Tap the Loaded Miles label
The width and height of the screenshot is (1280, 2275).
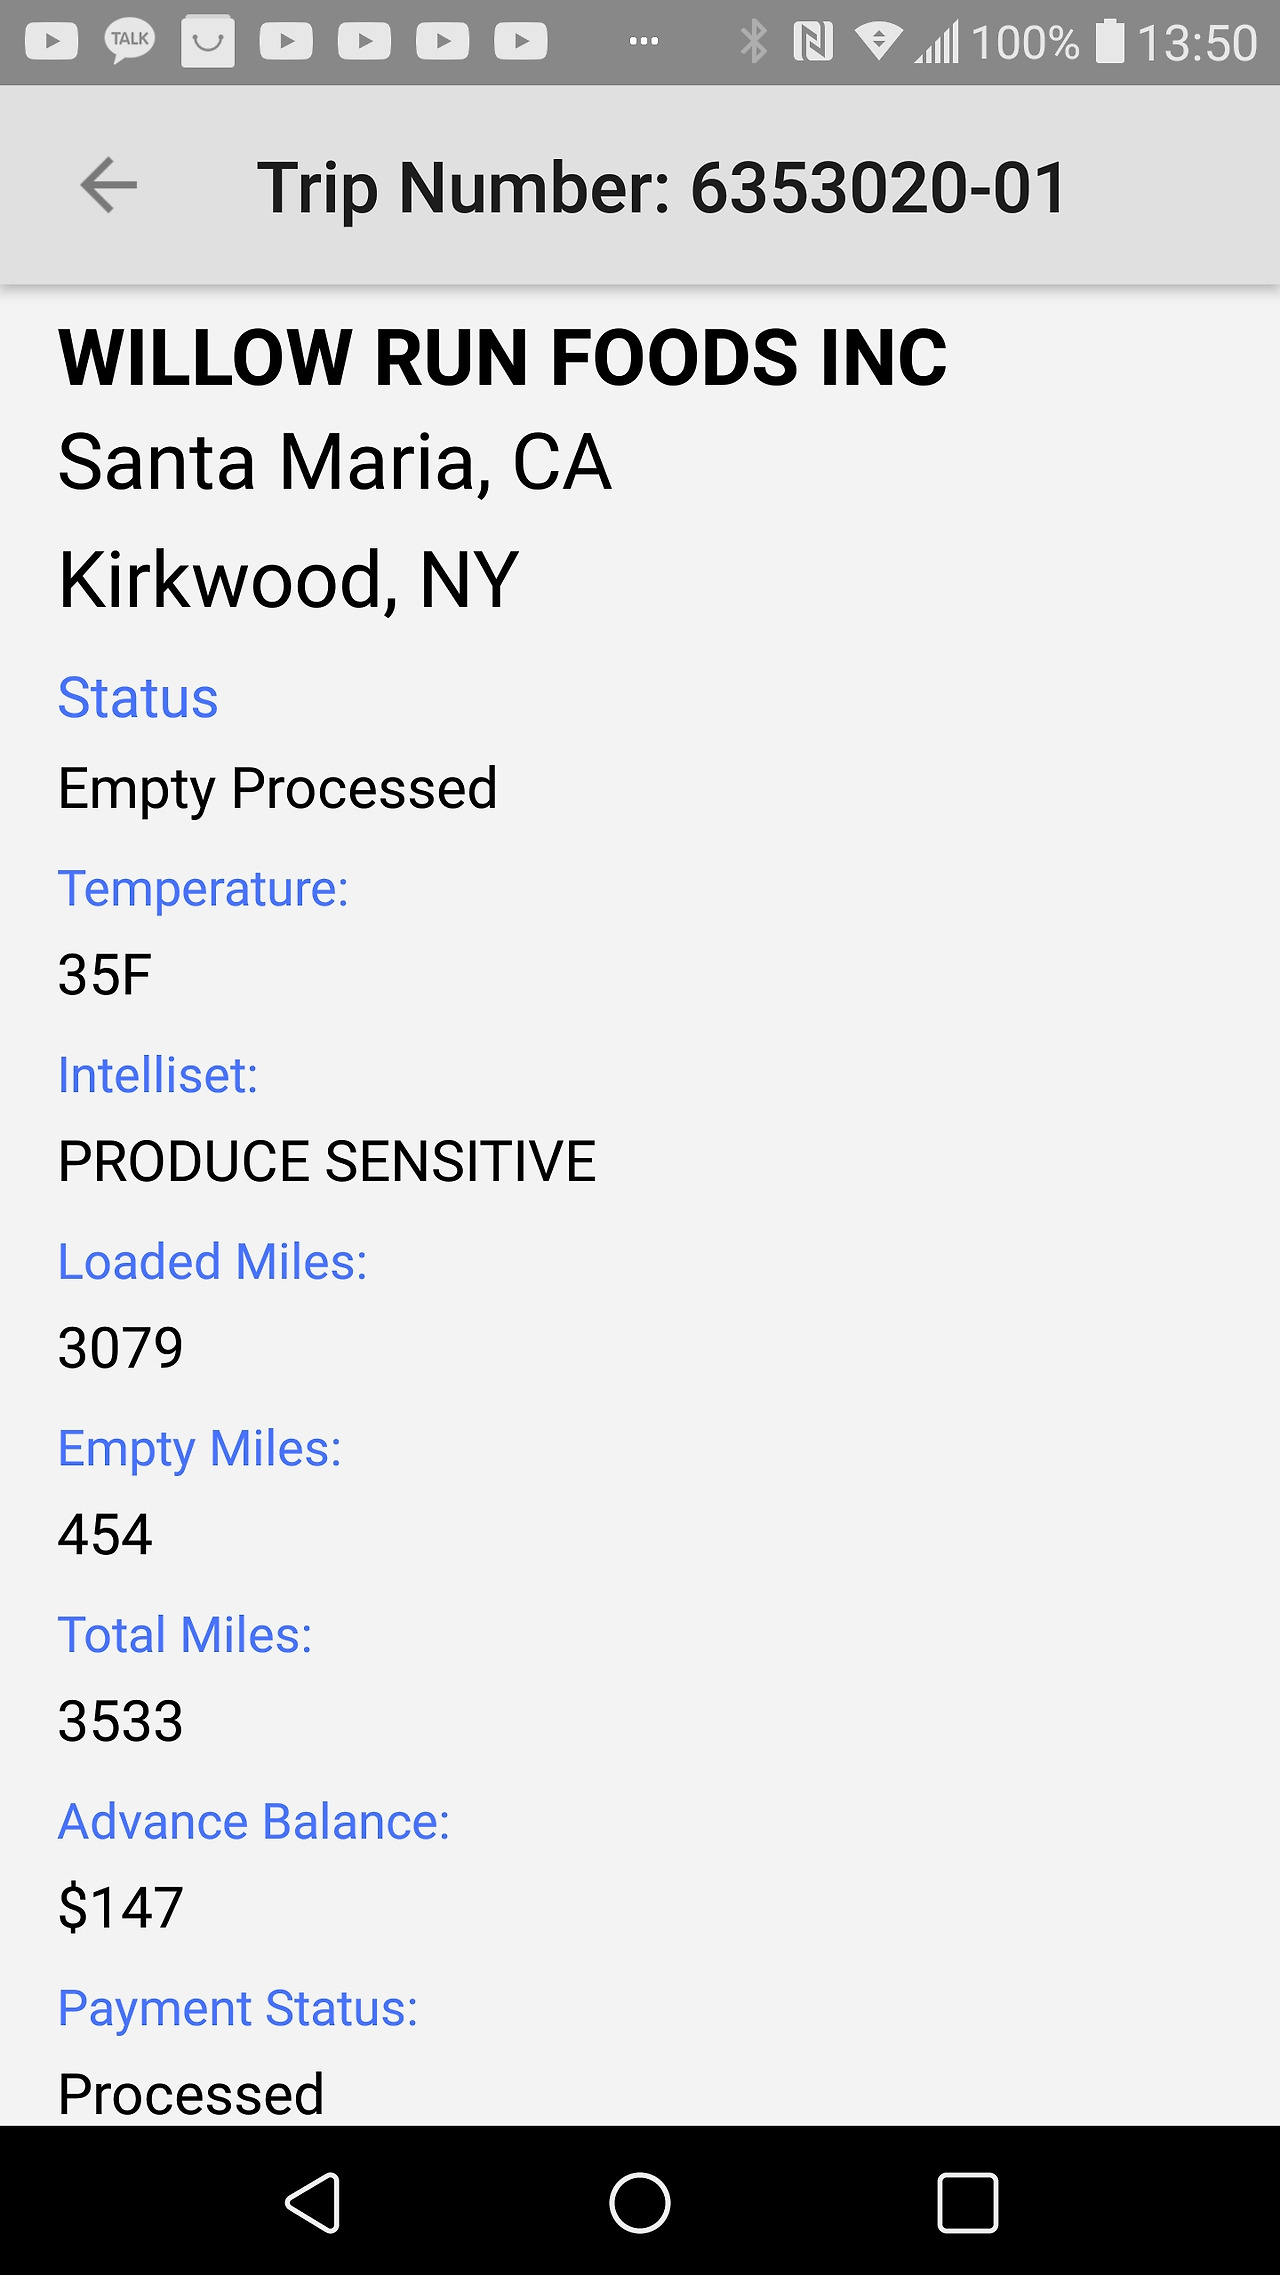[213, 1261]
